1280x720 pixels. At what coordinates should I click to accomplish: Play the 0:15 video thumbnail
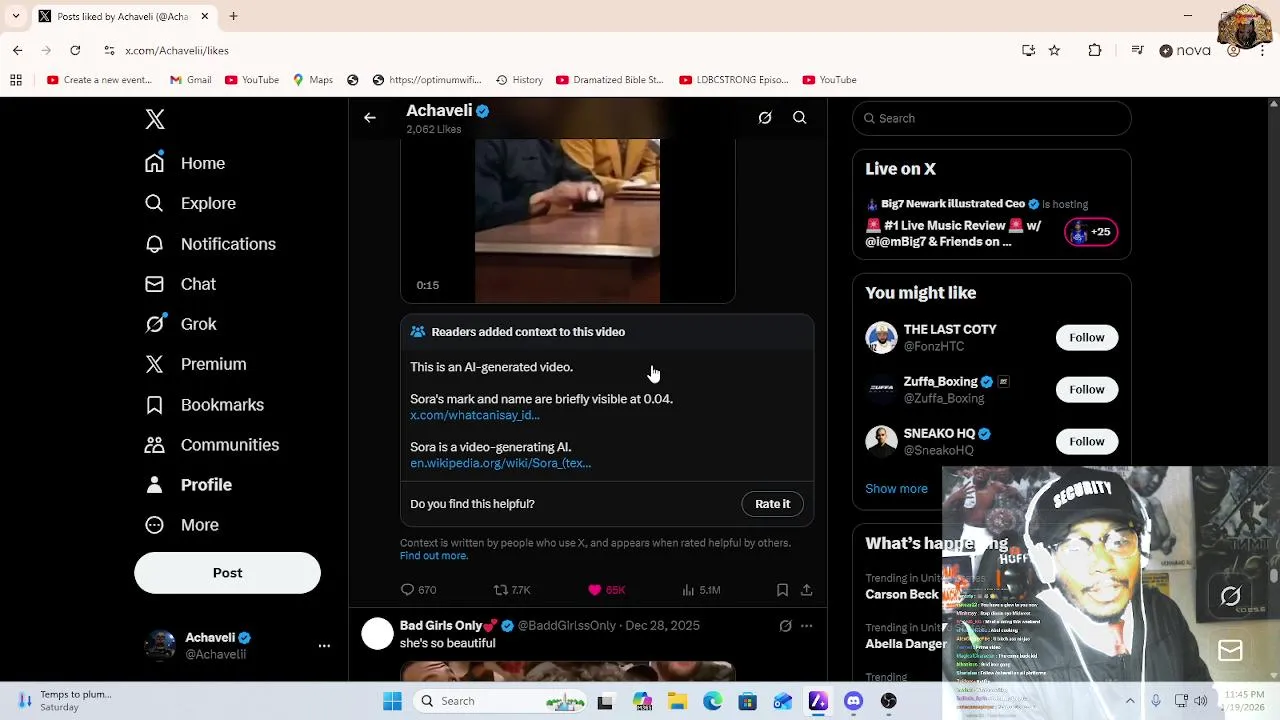click(567, 220)
